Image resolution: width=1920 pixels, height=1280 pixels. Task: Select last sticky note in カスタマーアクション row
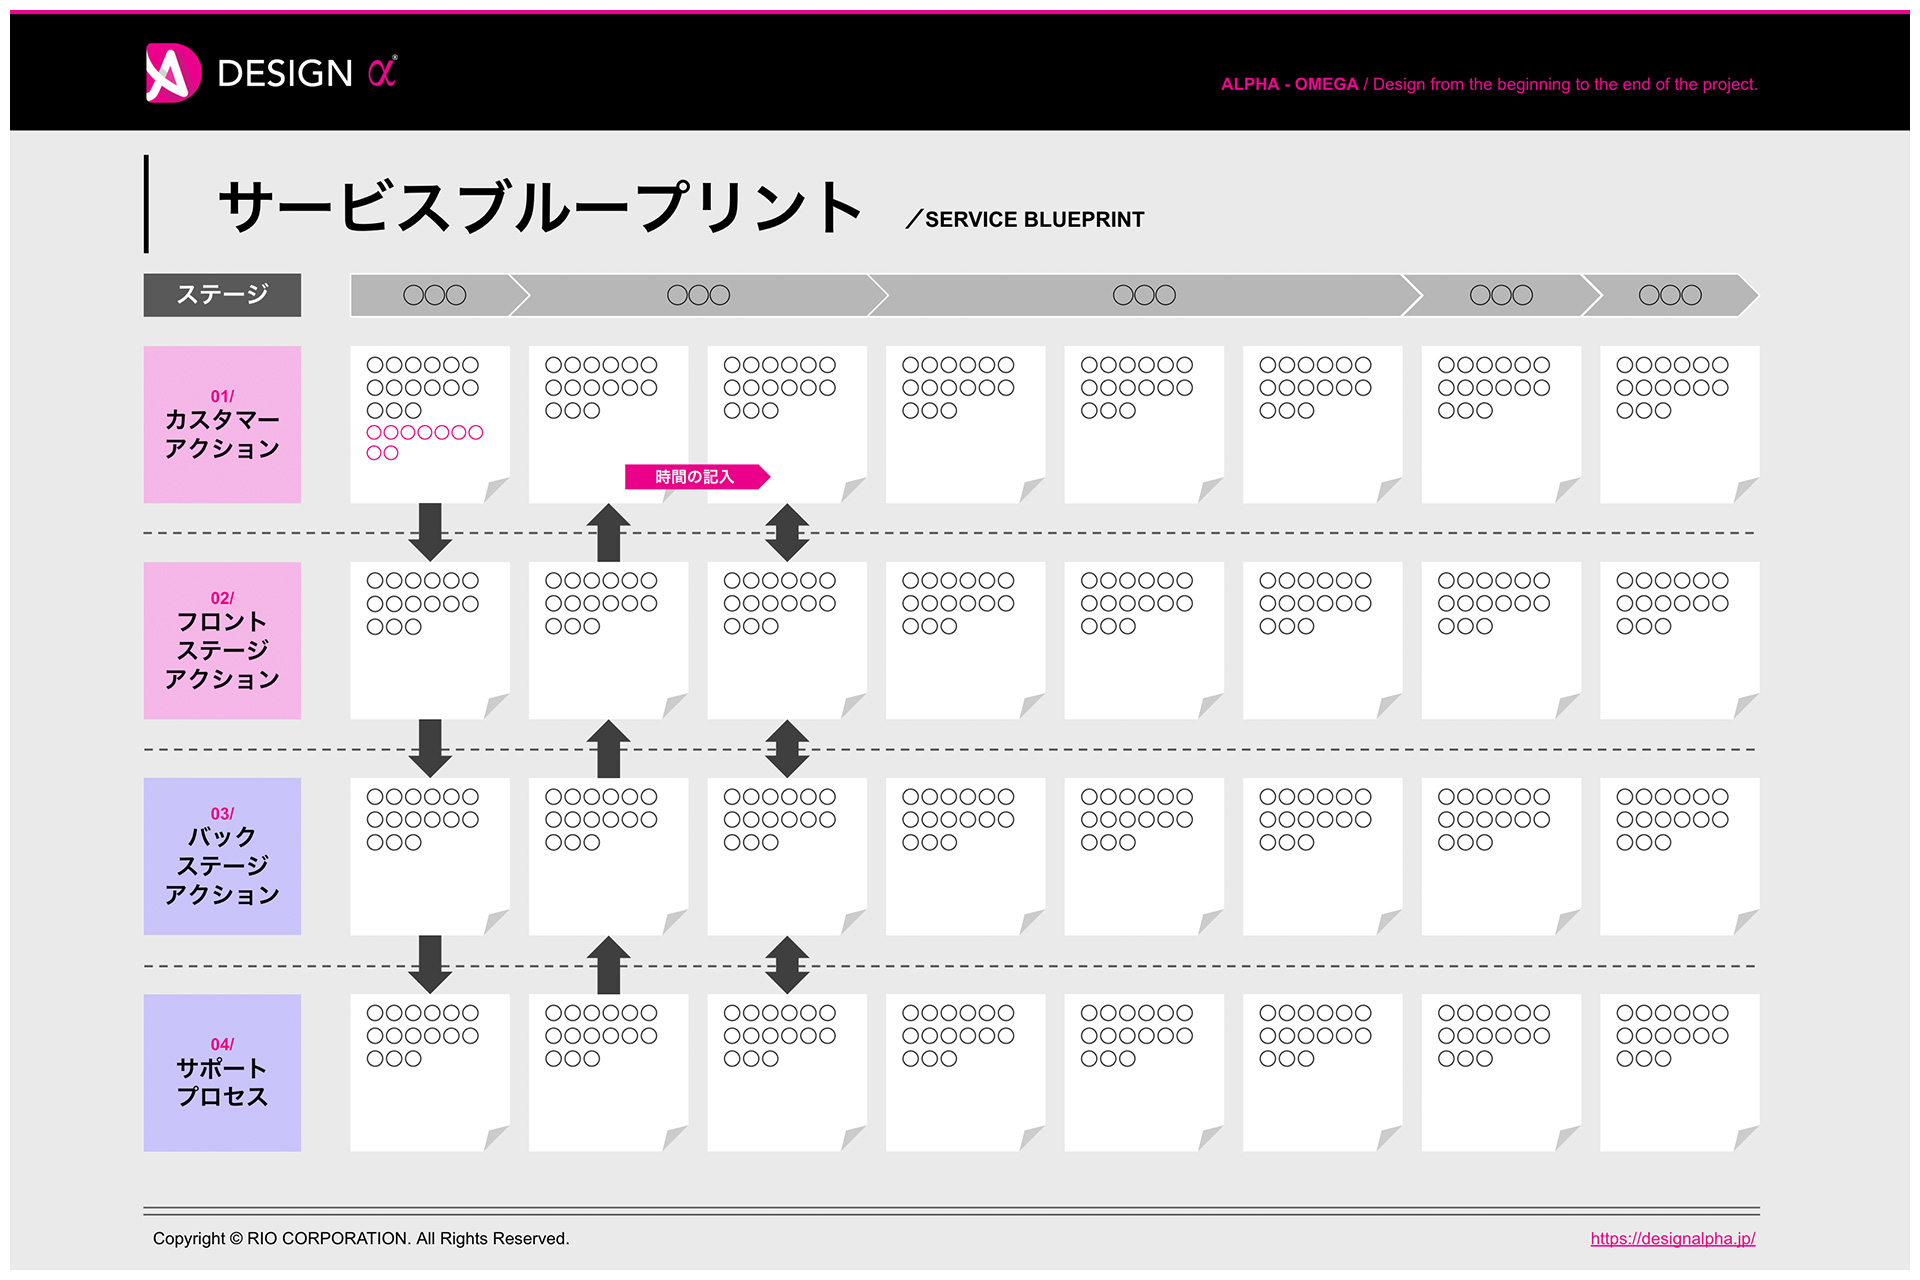pos(1680,424)
